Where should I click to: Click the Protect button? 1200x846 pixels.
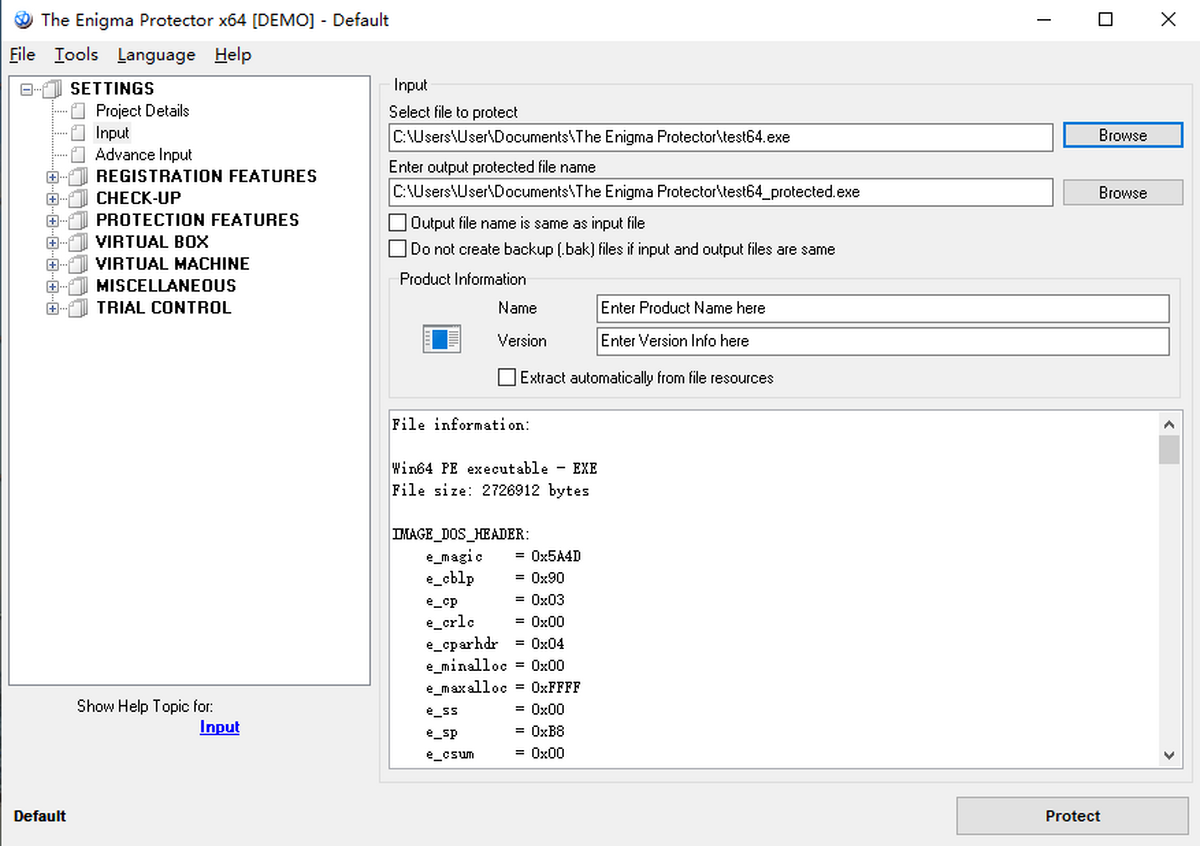coord(1072,816)
